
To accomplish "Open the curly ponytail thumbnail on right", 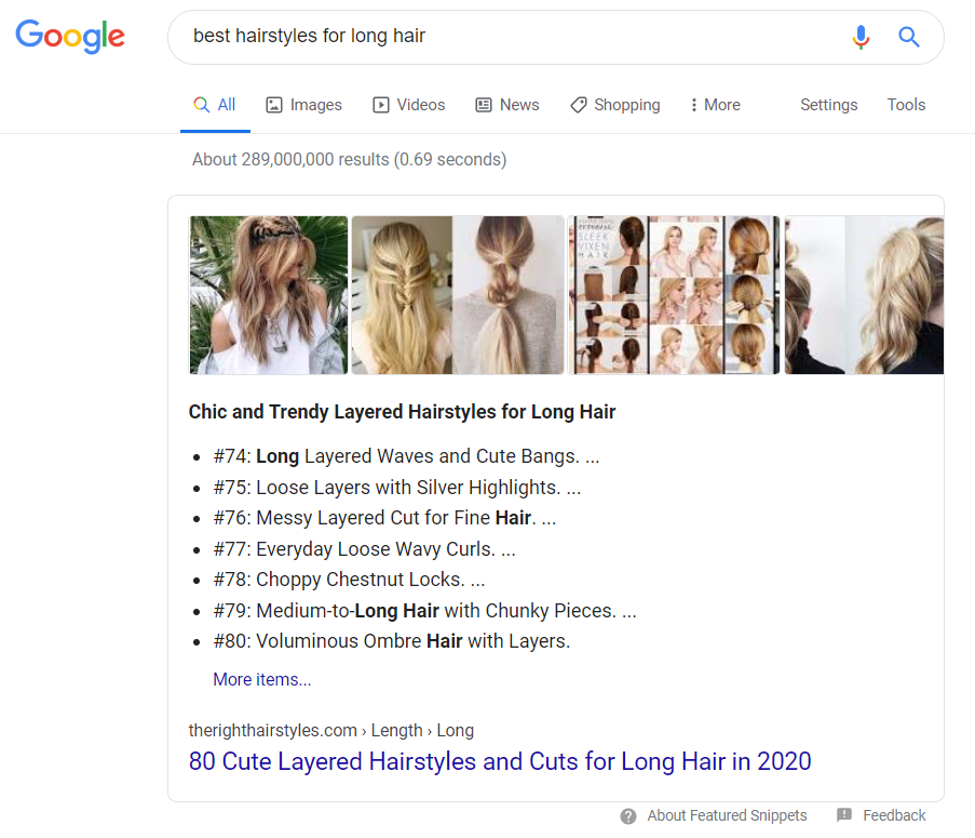I will point(864,295).
